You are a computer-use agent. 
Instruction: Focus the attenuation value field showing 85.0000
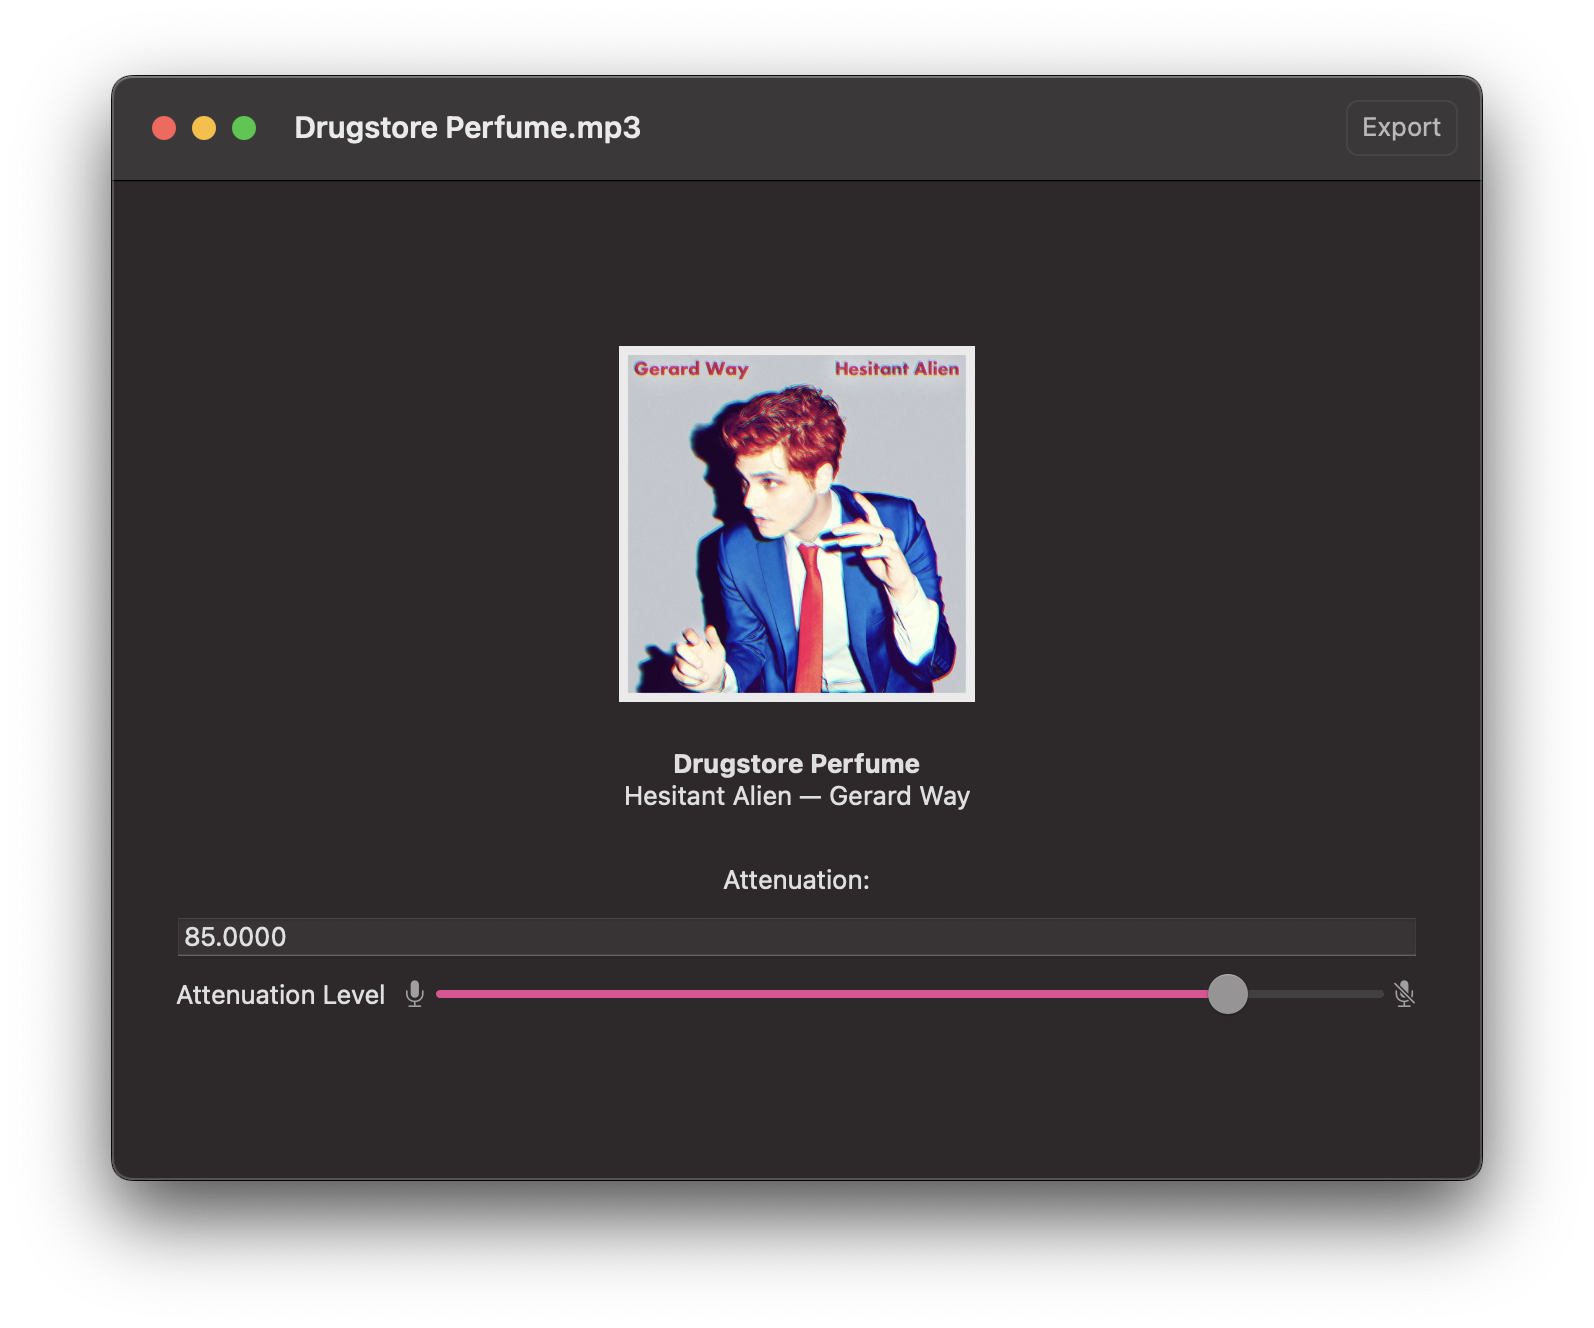(x=797, y=937)
